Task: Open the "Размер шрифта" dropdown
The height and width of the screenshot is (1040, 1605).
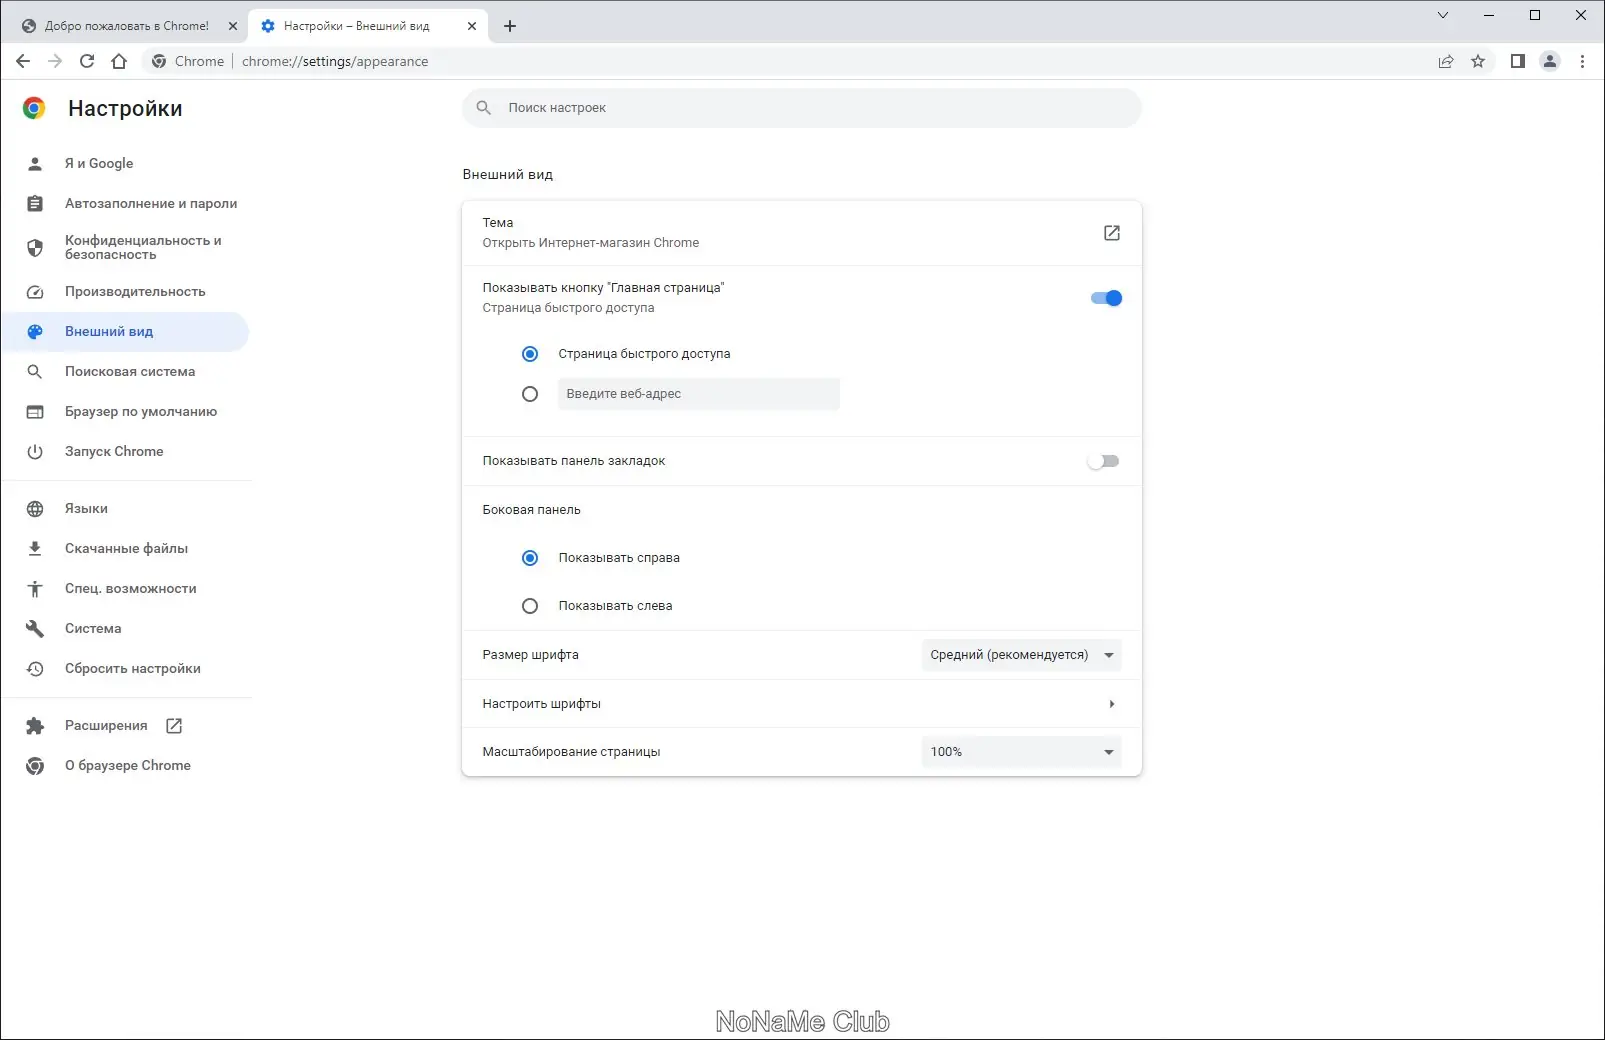Action: [1020, 655]
